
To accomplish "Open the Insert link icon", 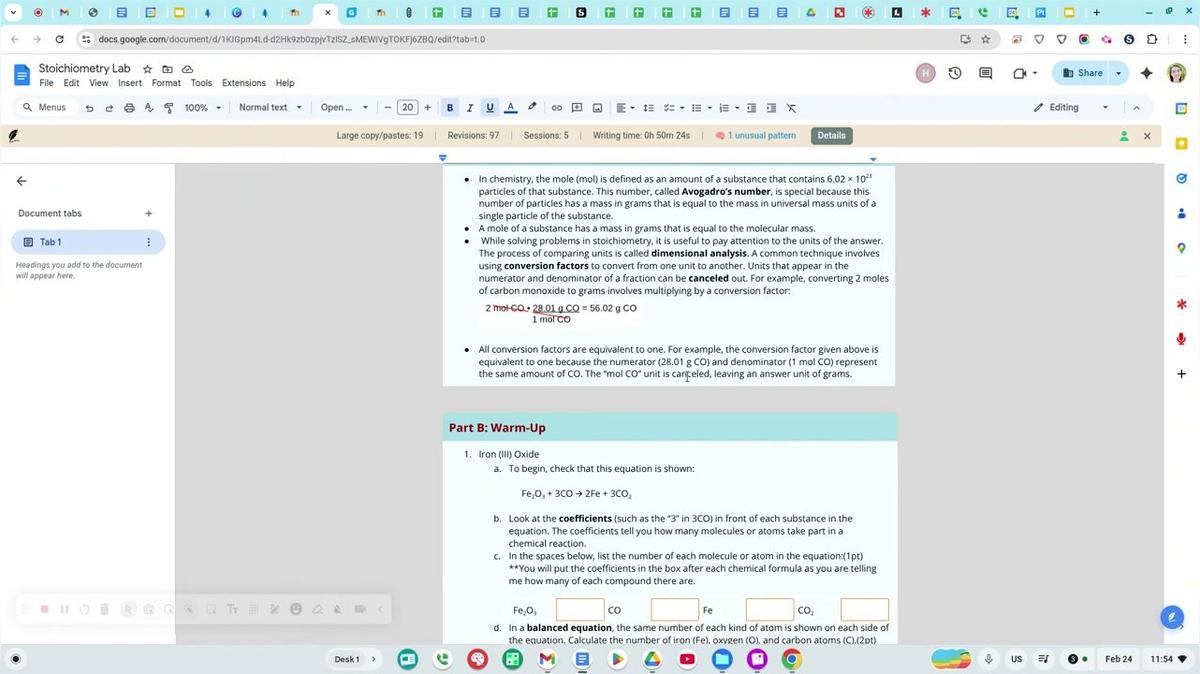I will click(557, 107).
